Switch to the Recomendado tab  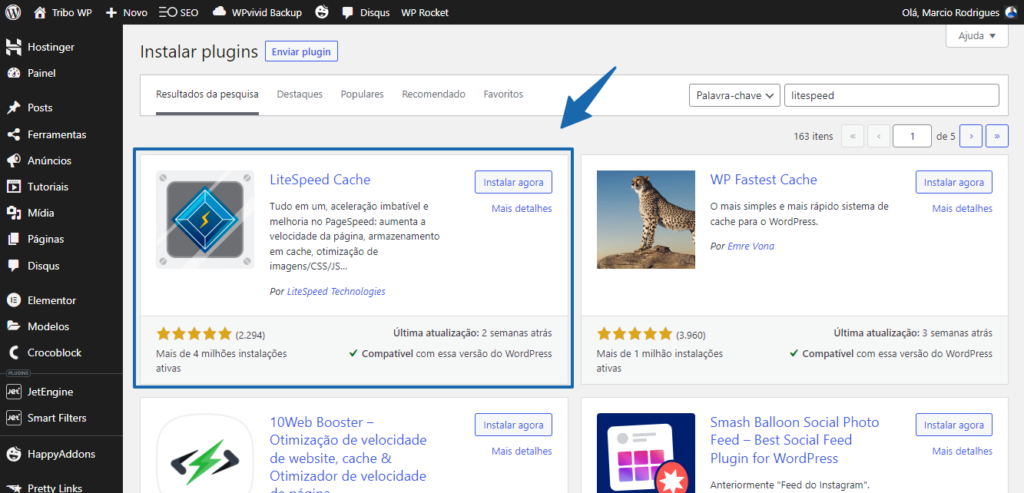pos(434,94)
